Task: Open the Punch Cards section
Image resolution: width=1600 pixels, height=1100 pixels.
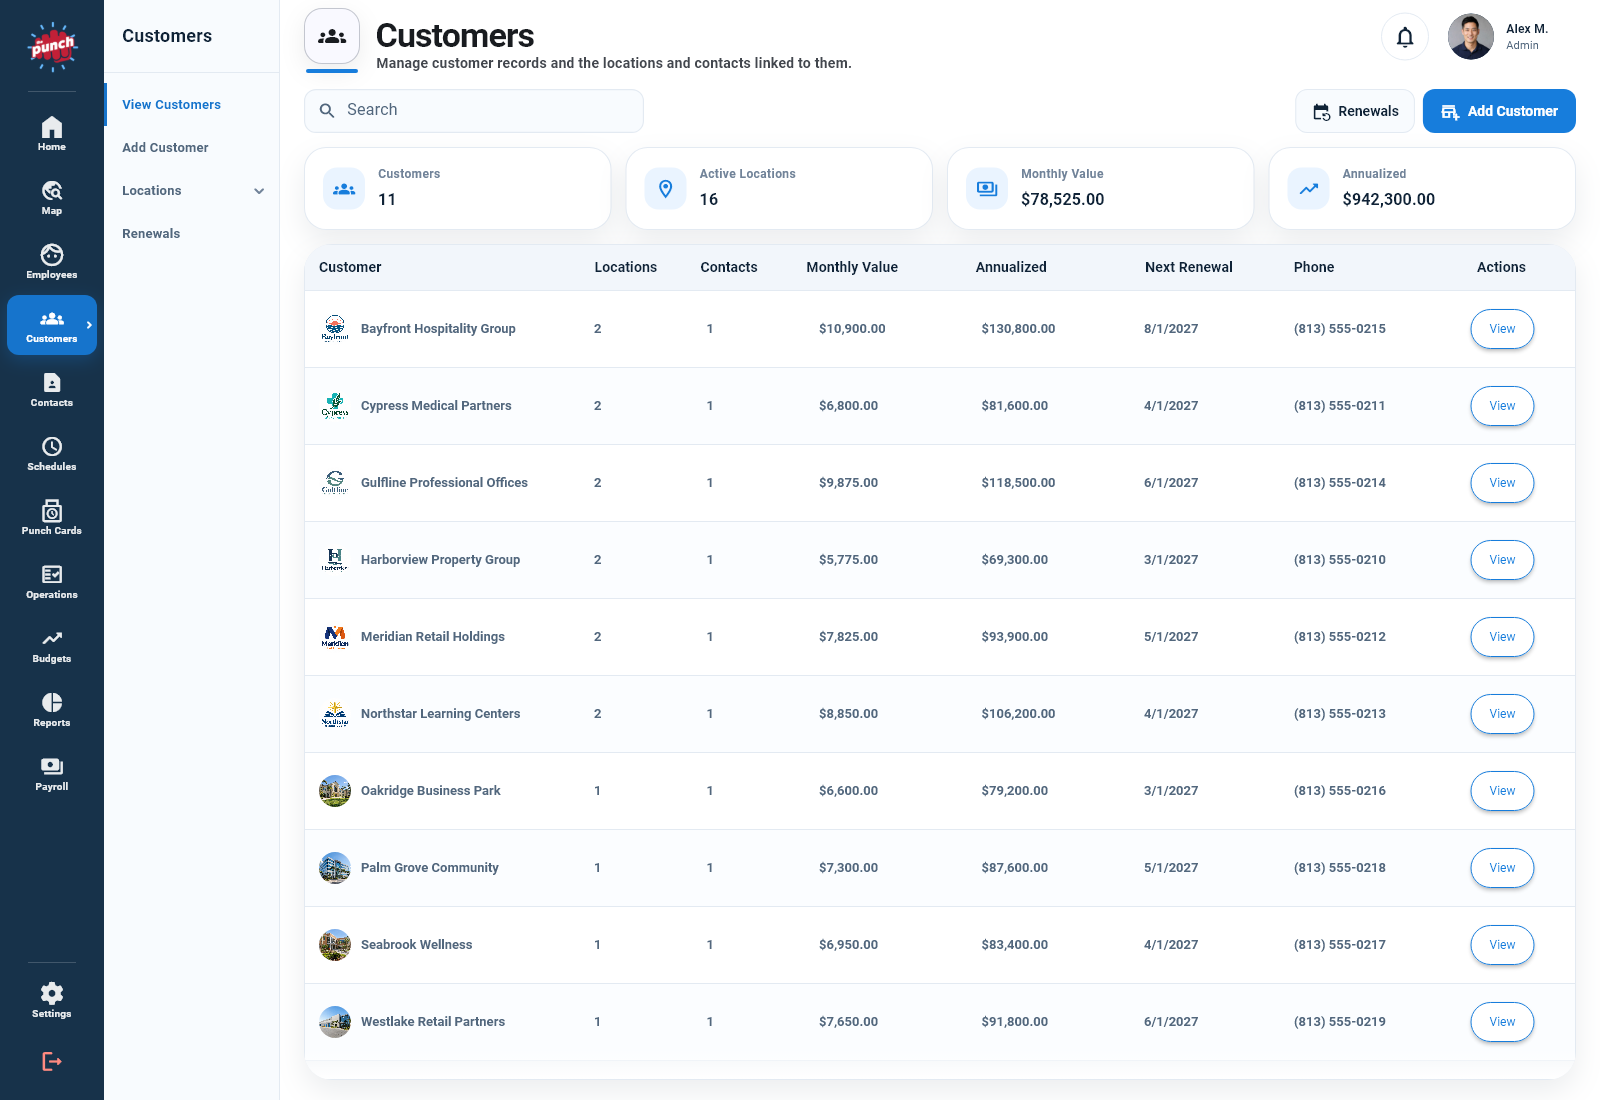Action: (x=52, y=517)
